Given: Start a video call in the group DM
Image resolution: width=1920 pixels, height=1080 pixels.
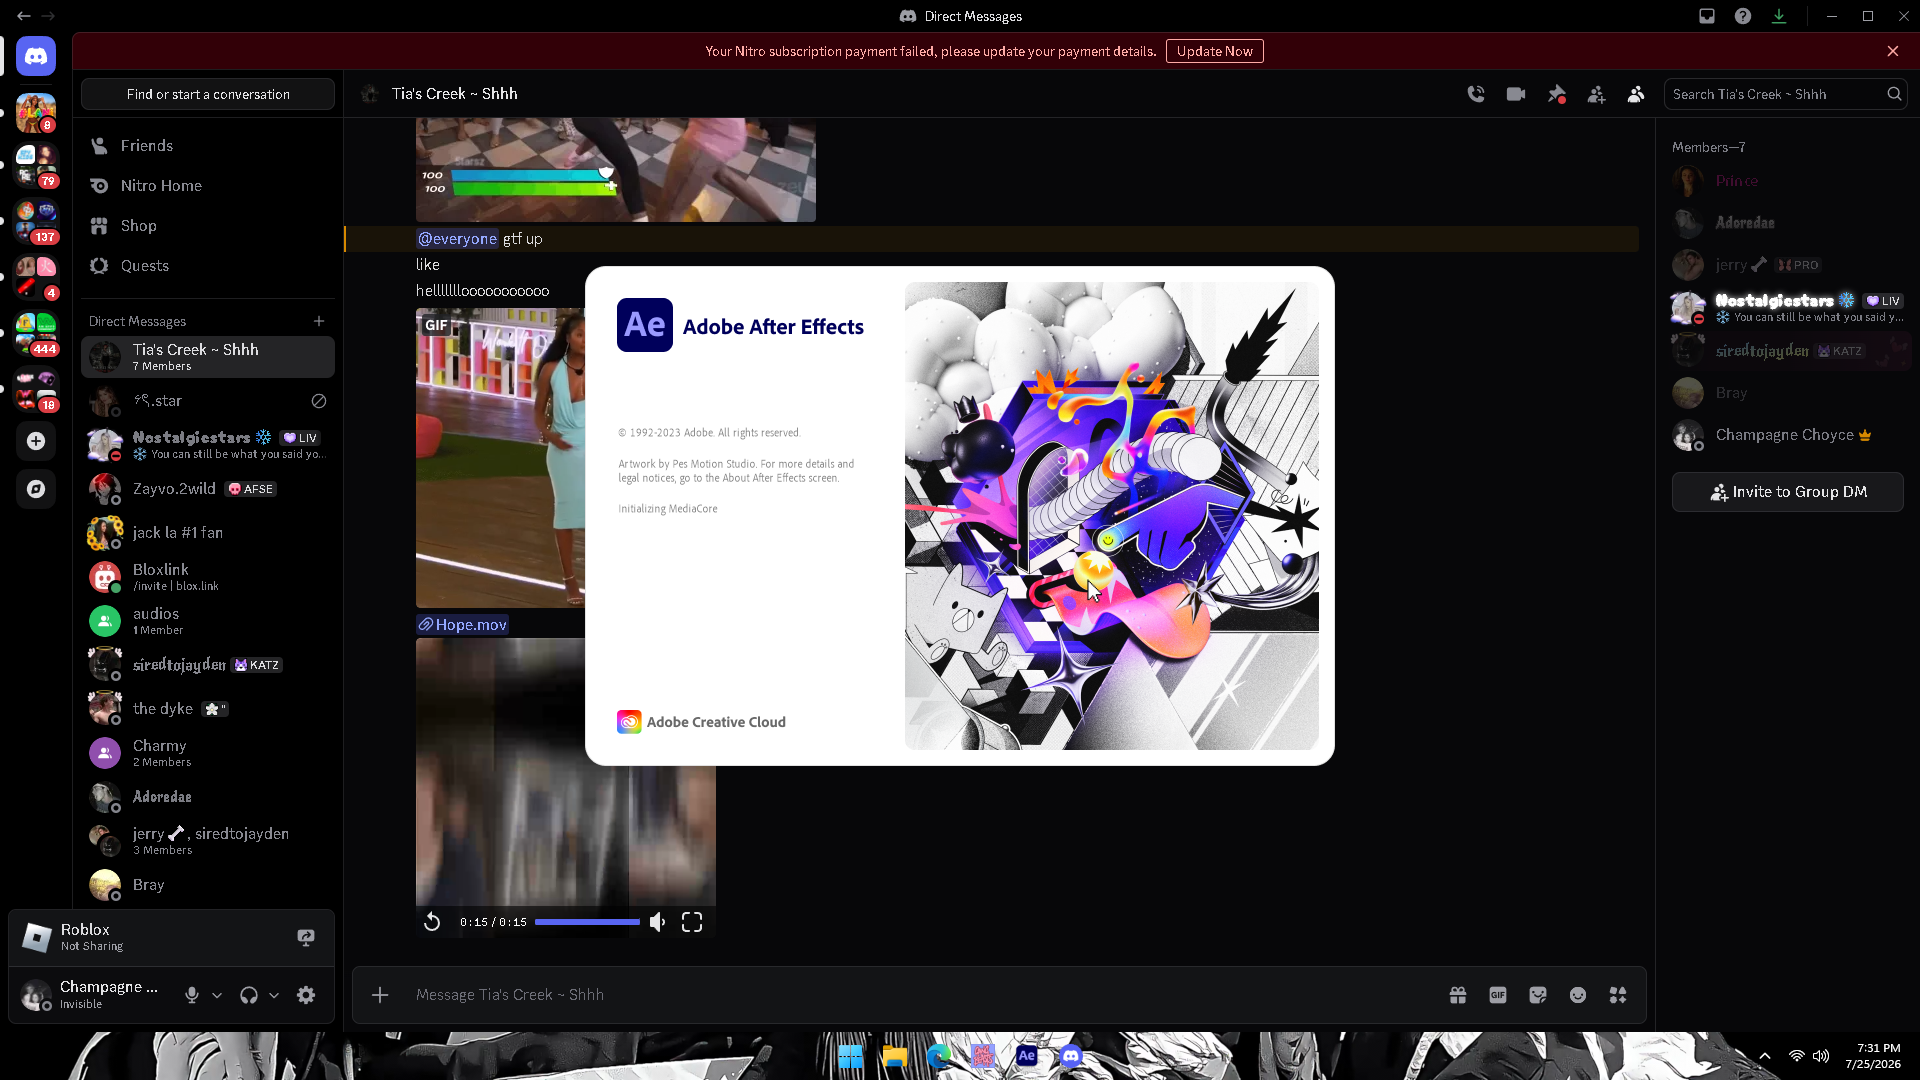Looking at the screenshot, I should [1516, 94].
